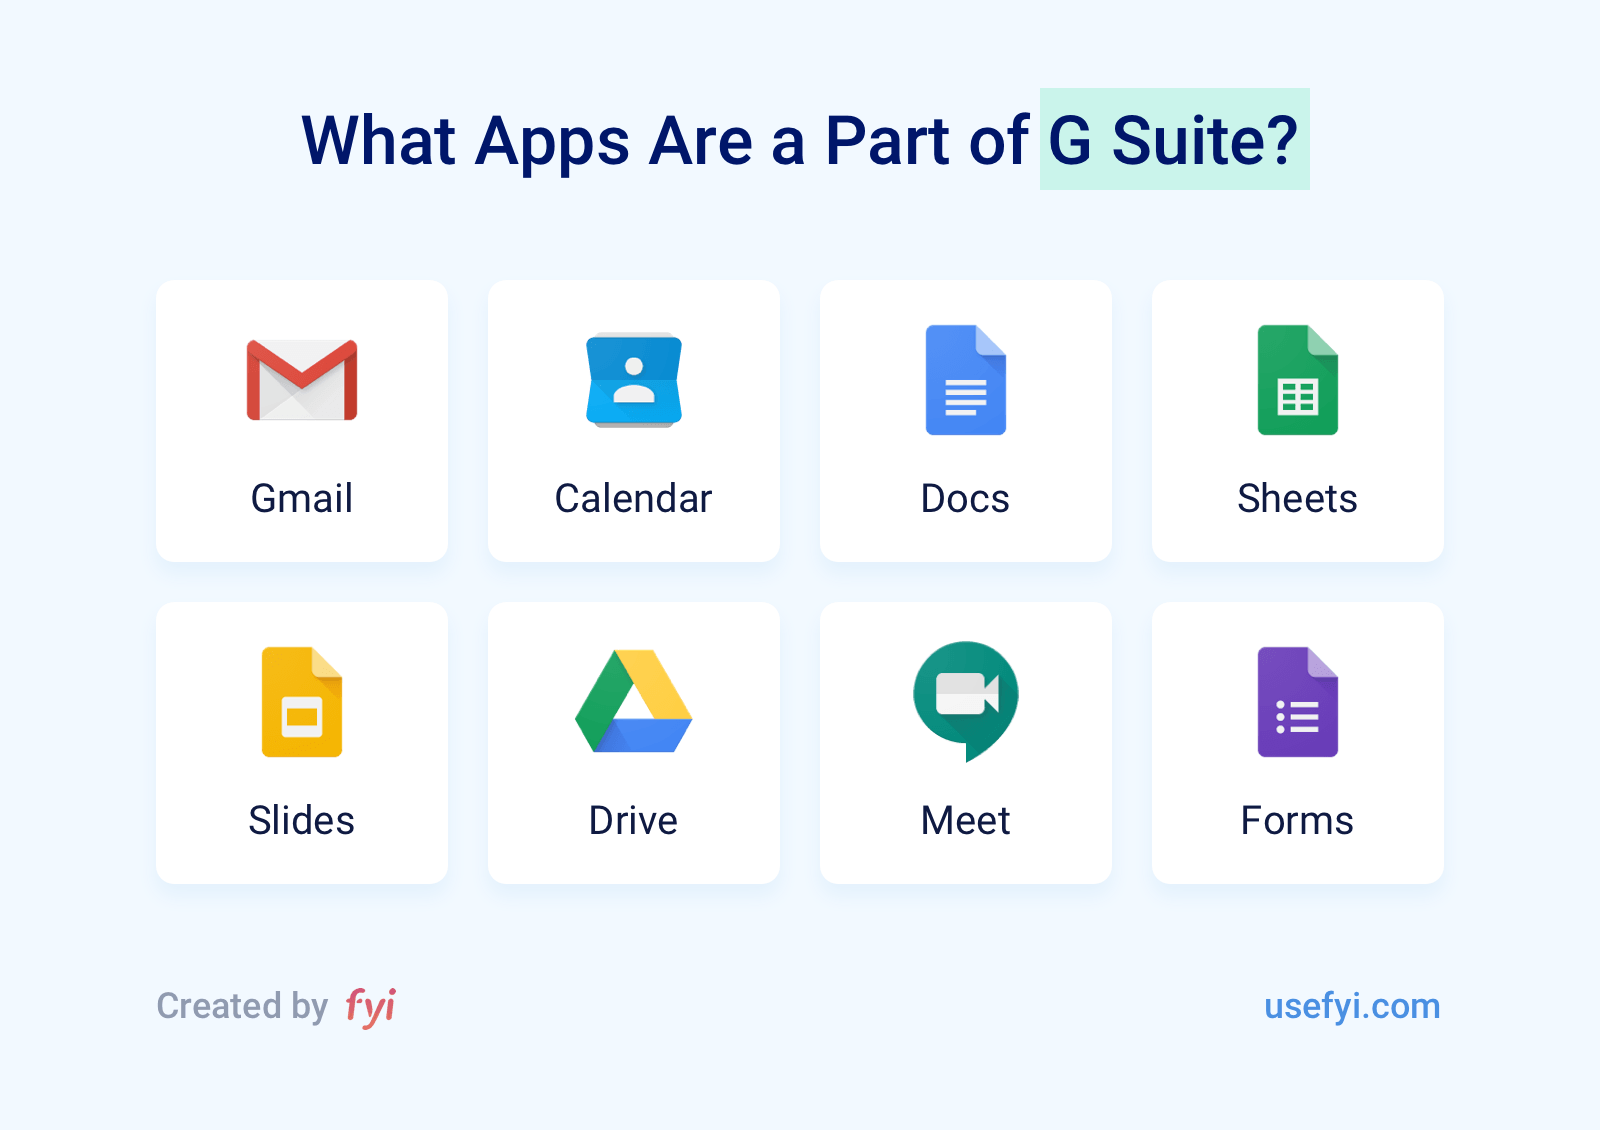Click the "Created by" text

point(242,1006)
